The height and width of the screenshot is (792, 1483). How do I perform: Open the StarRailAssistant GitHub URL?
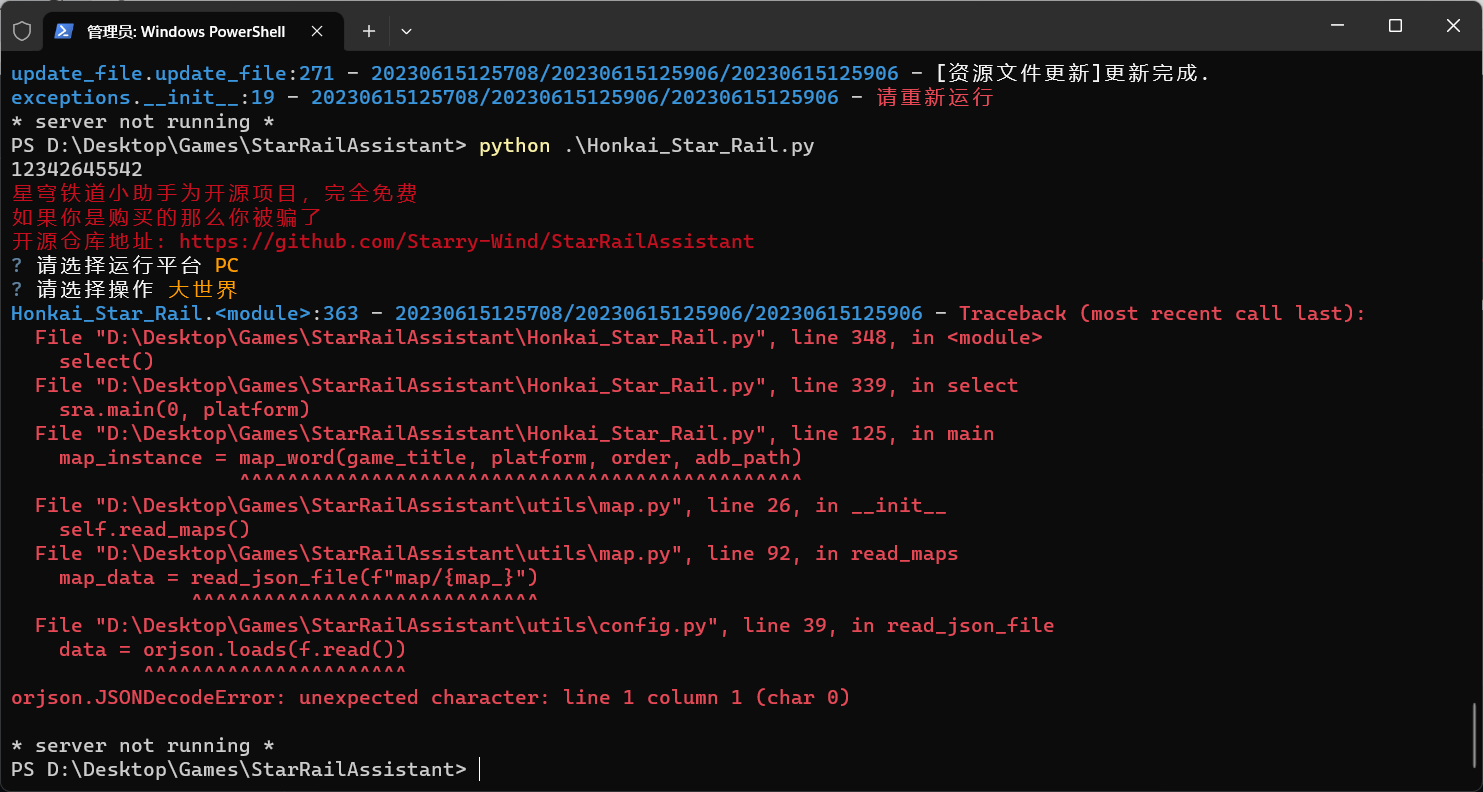[467, 241]
